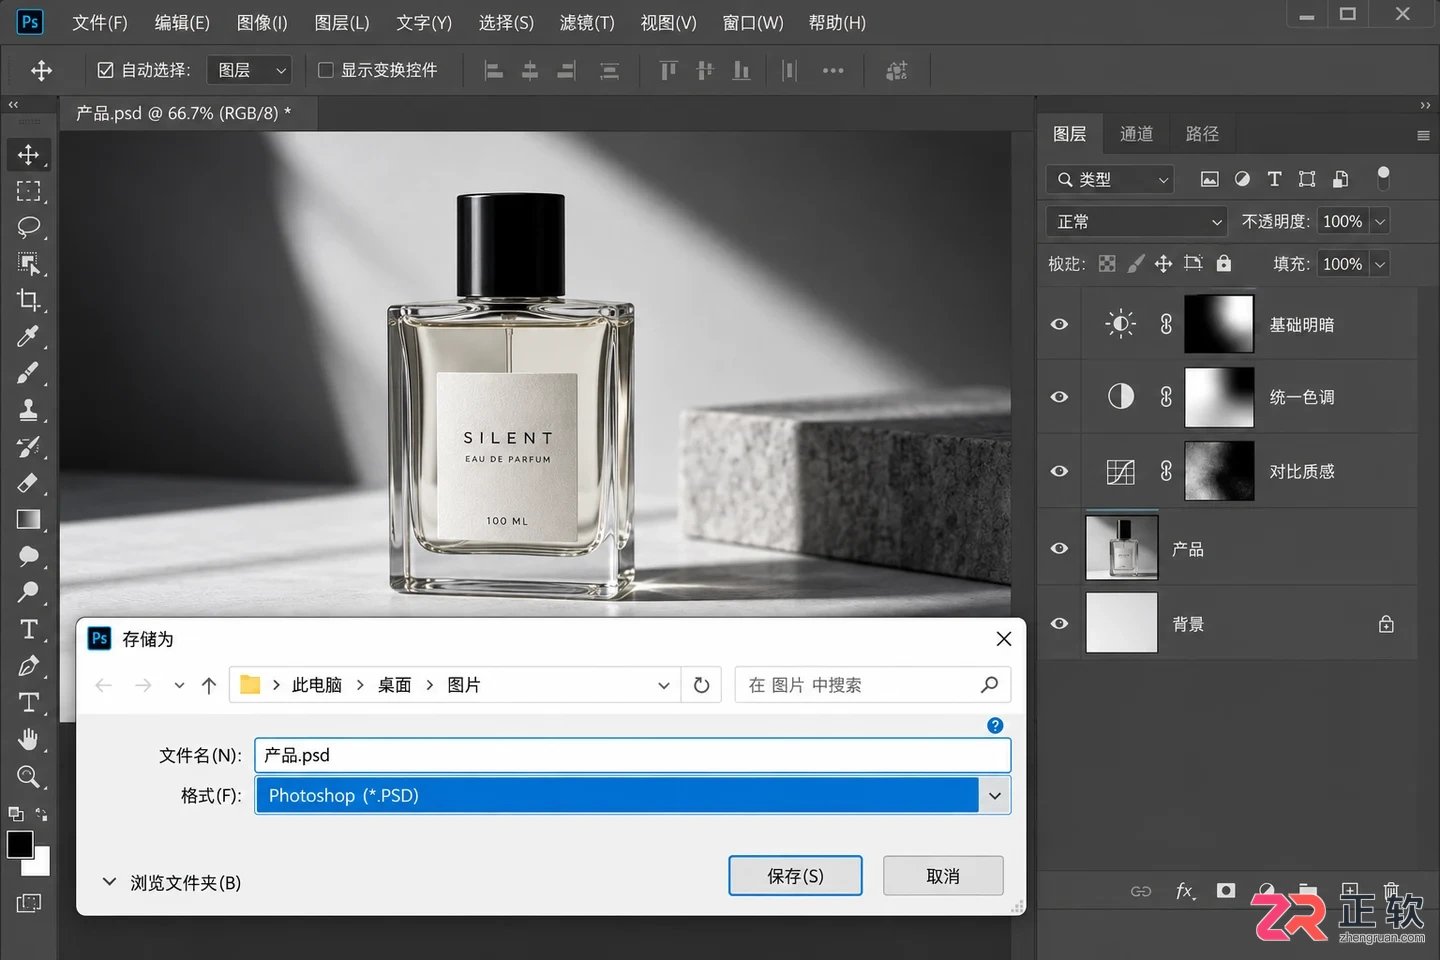Add a layer mask from panel bottom
This screenshot has width=1440, height=960.
click(1226, 891)
